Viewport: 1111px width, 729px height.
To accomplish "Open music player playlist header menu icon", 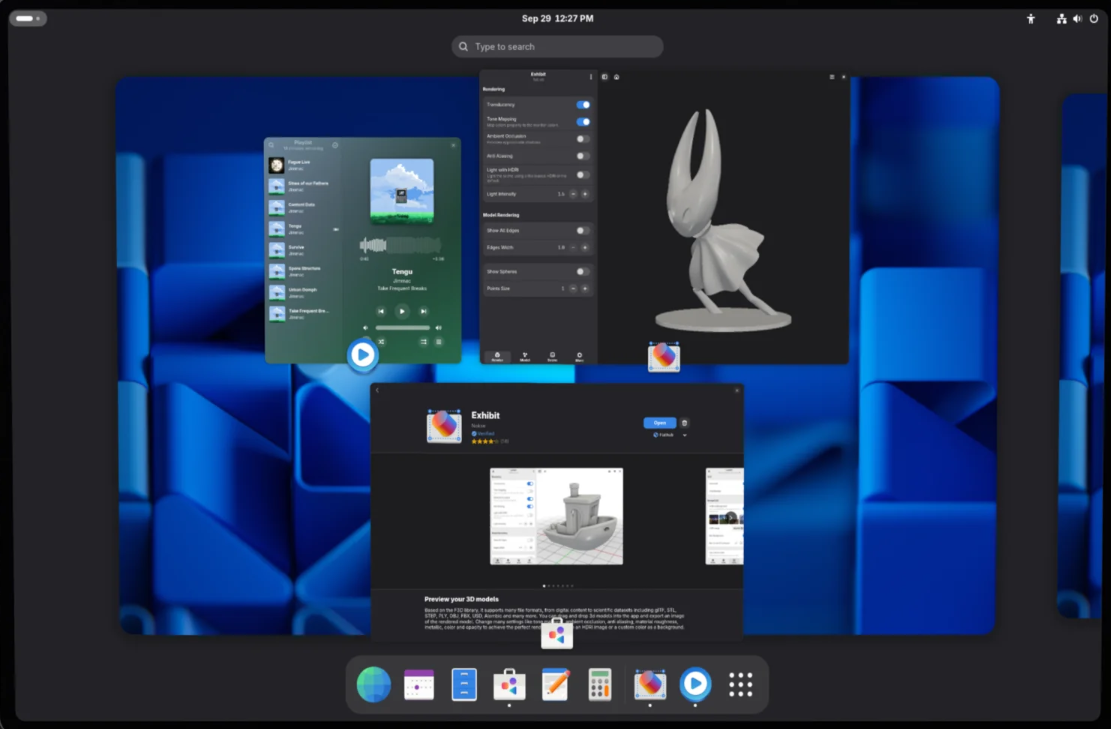I will pyautogui.click(x=335, y=145).
